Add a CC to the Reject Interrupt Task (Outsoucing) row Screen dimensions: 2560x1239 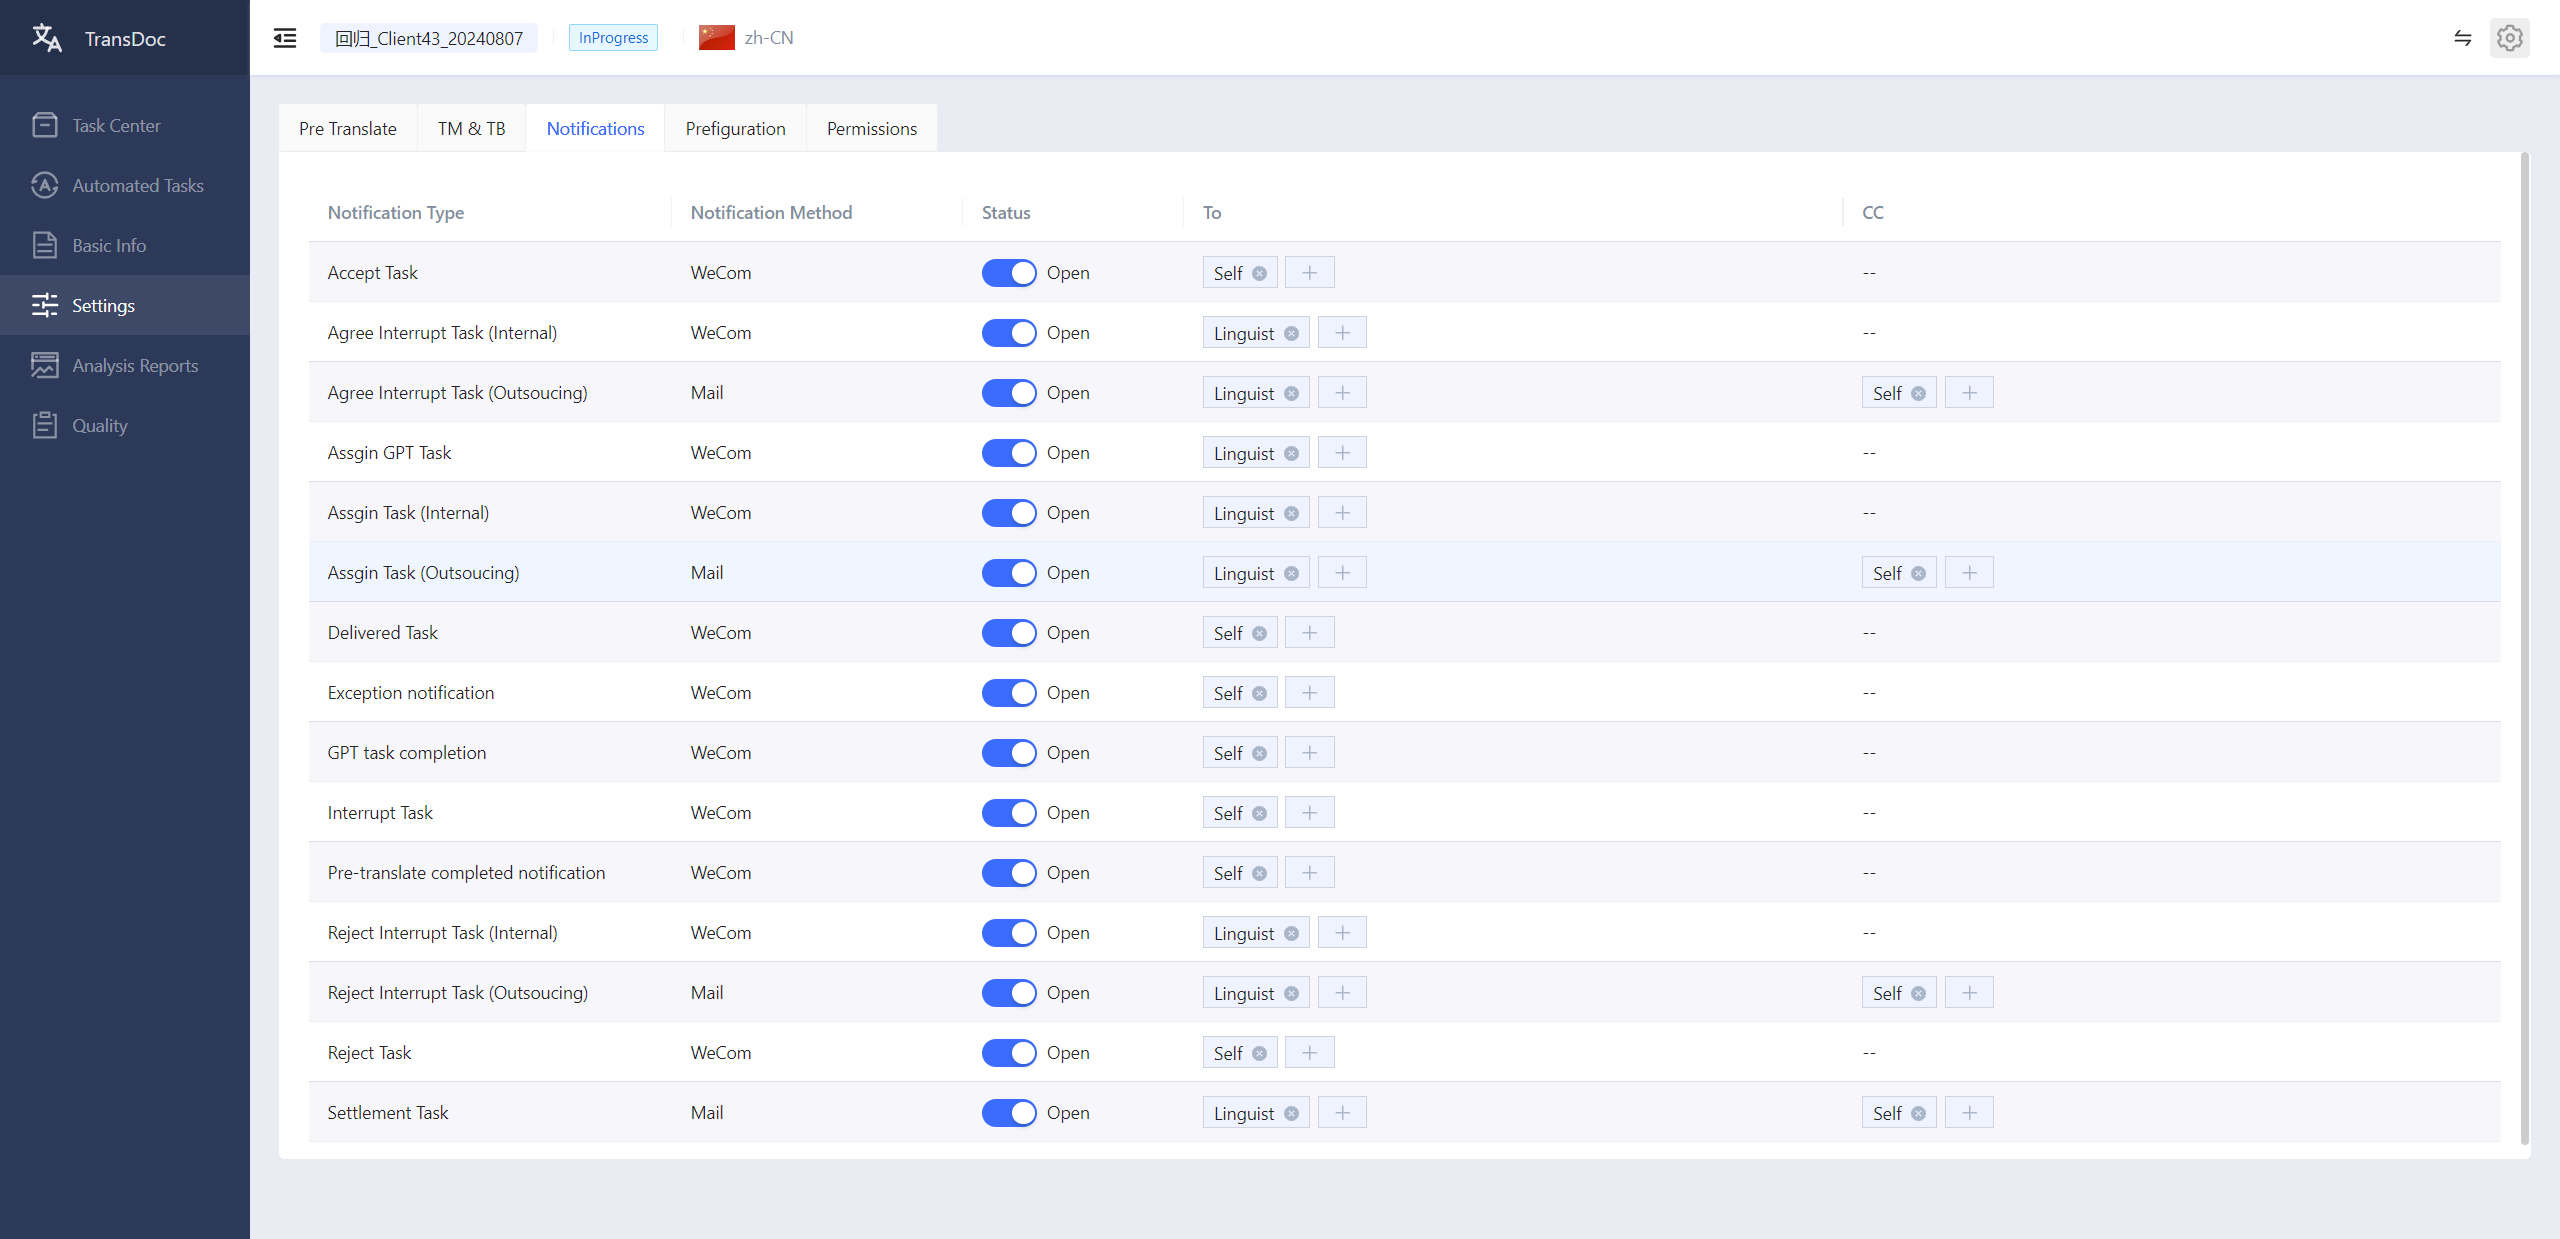pos(1969,993)
